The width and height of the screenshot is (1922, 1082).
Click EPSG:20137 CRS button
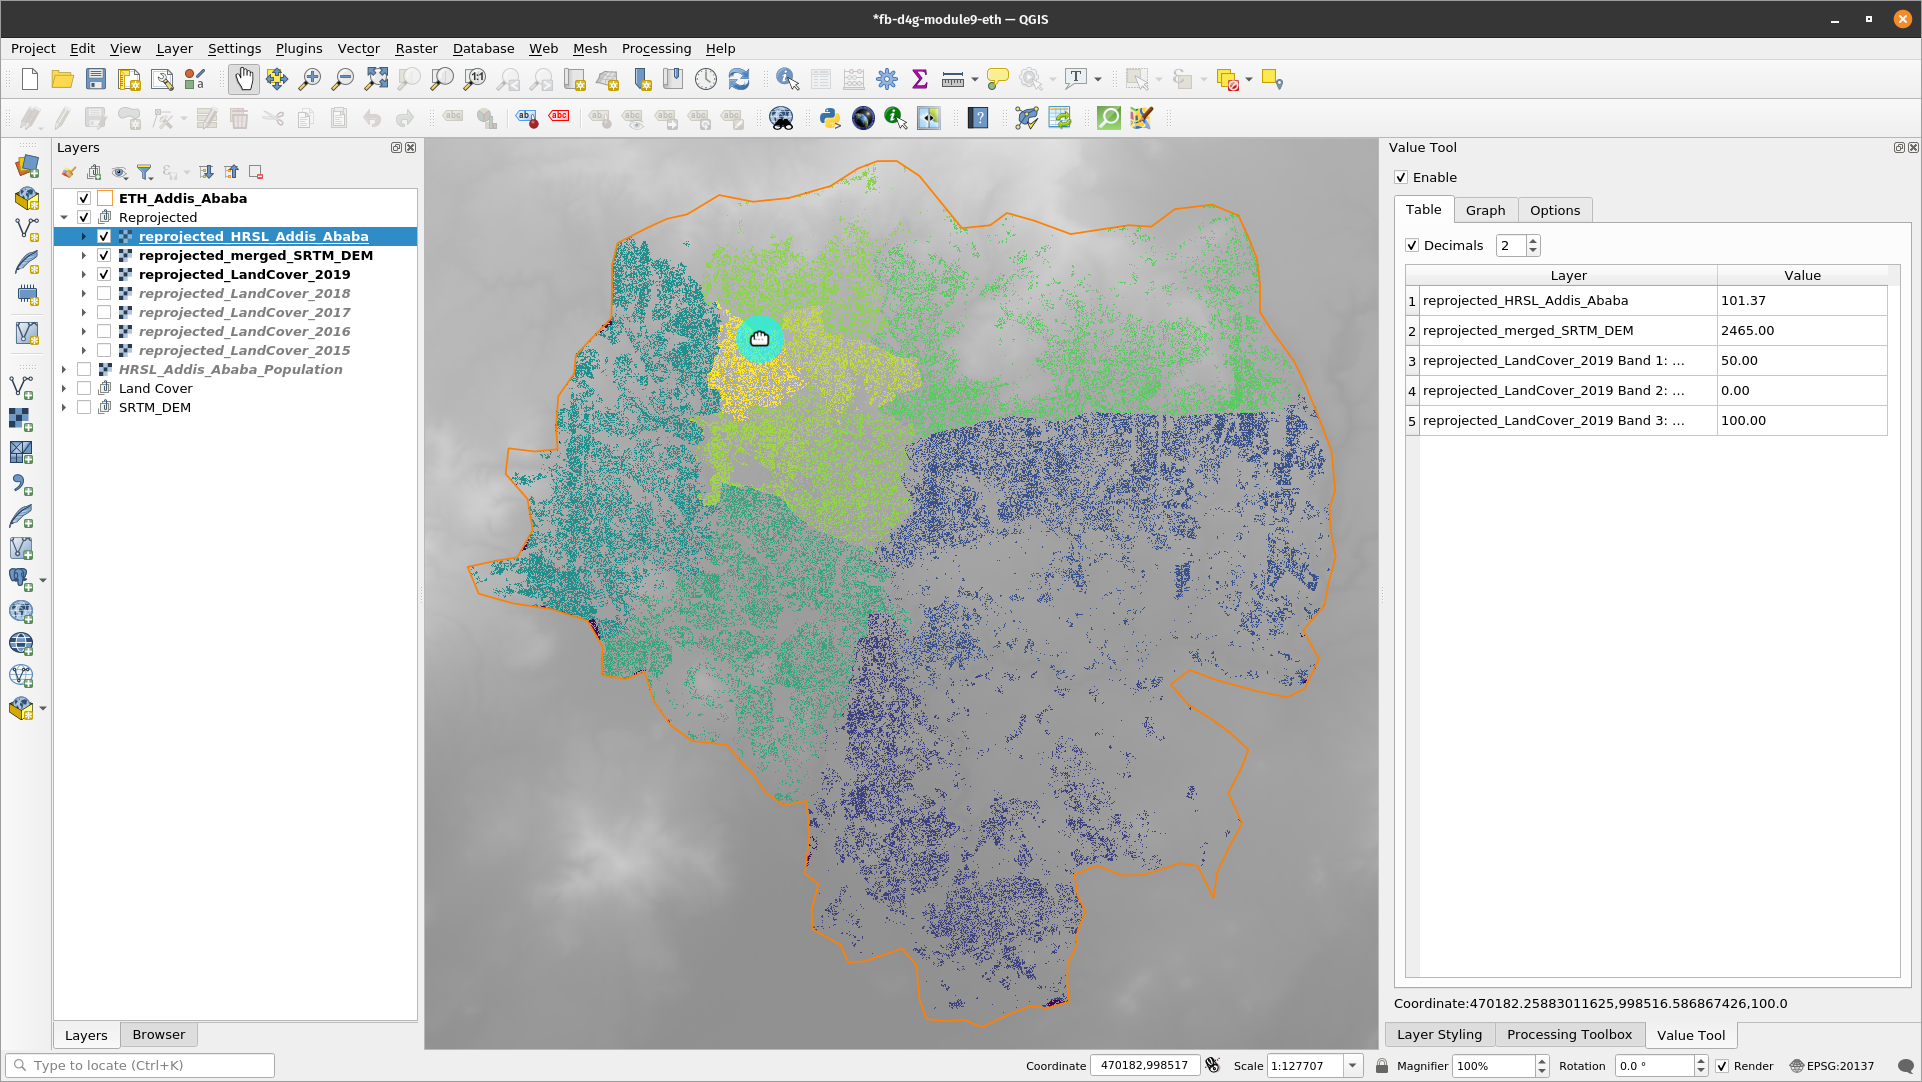1832,1066
